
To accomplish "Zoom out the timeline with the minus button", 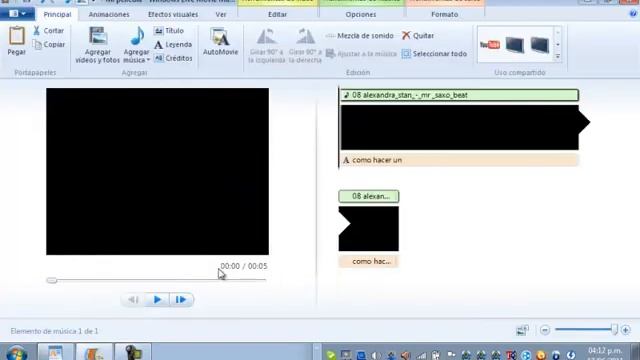I will pyautogui.click(x=545, y=330).
